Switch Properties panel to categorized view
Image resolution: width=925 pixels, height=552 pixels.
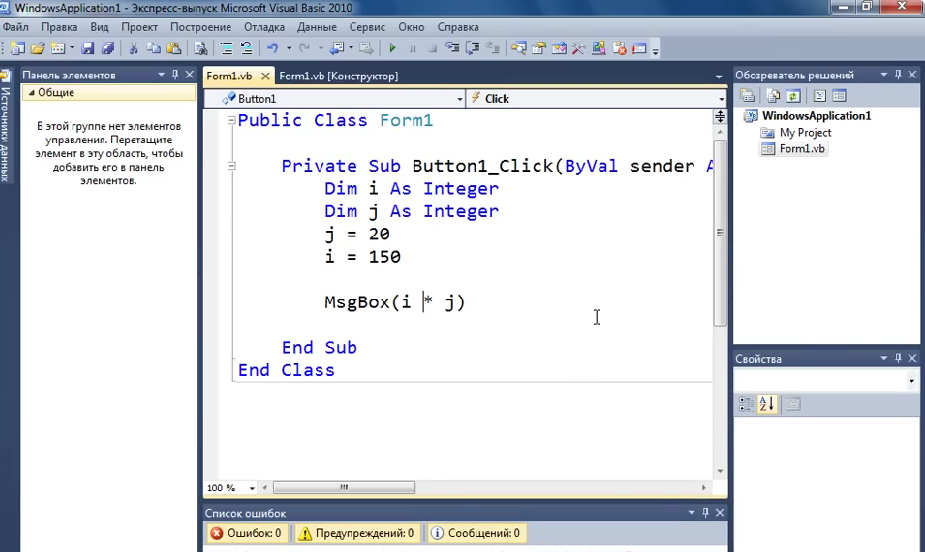pos(746,404)
